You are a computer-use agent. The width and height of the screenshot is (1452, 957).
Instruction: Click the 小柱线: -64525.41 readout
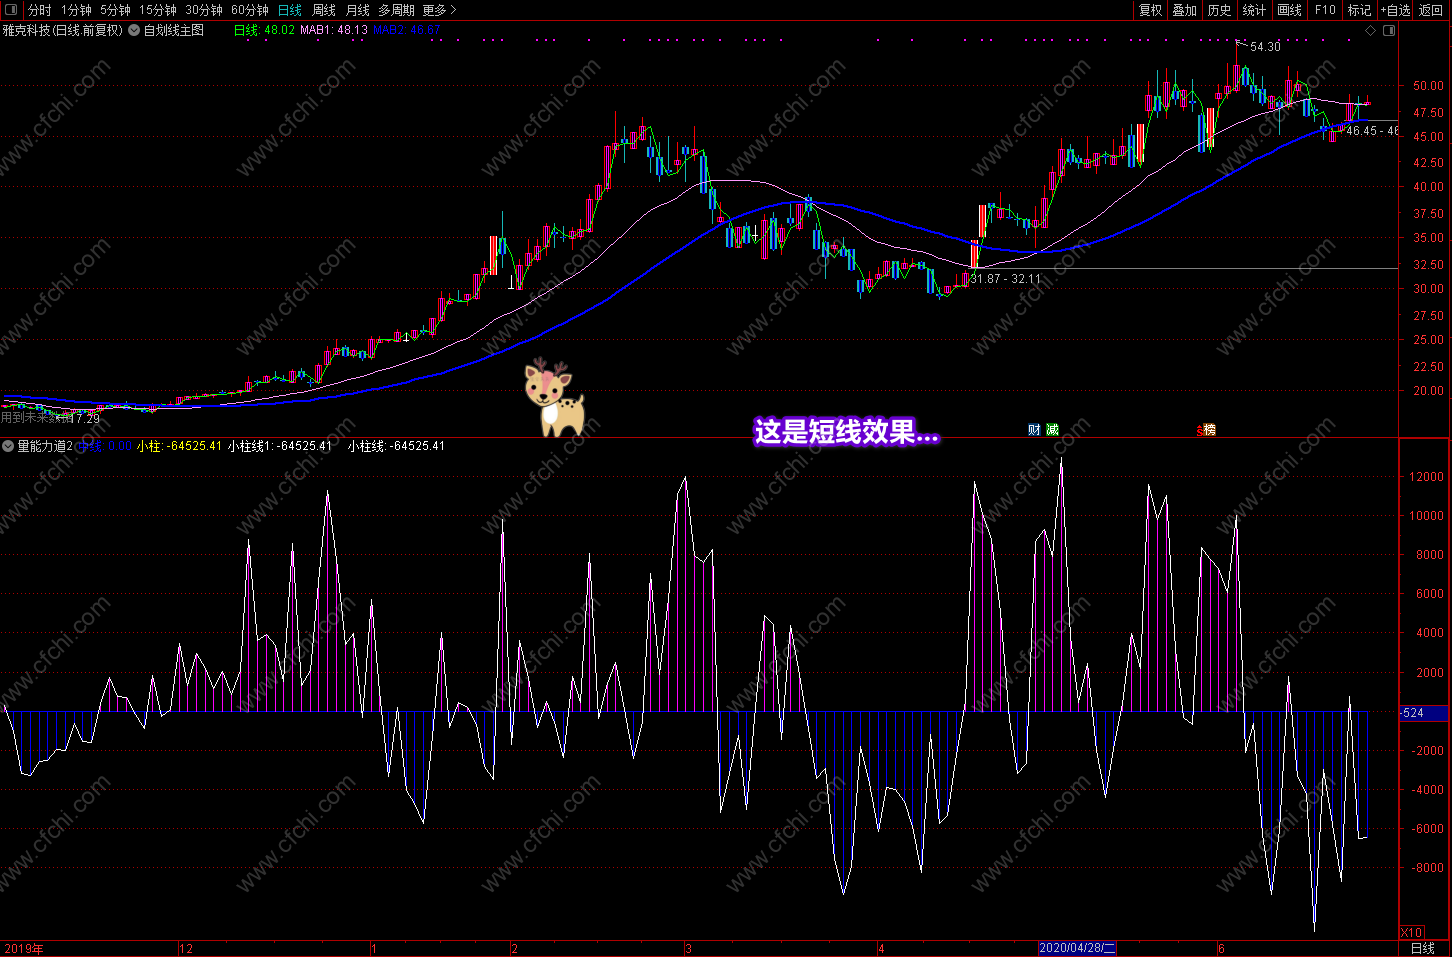[396, 446]
